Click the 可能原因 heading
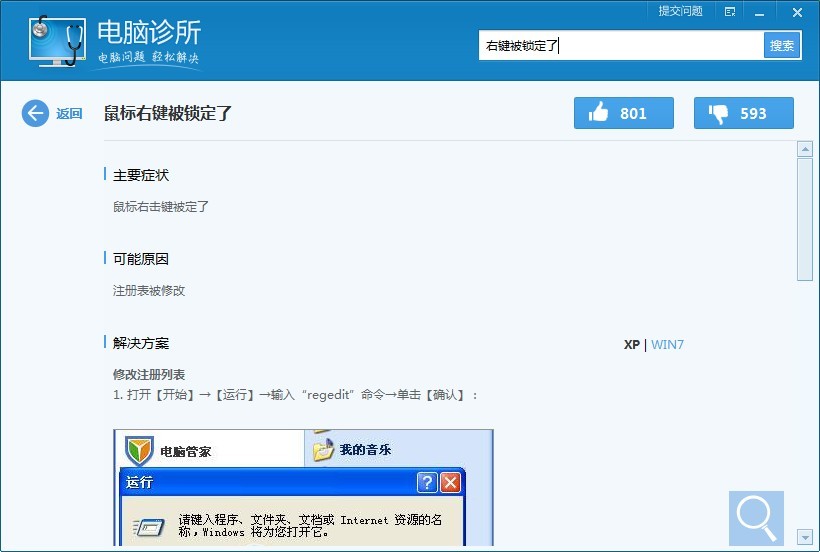 click(141, 259)
